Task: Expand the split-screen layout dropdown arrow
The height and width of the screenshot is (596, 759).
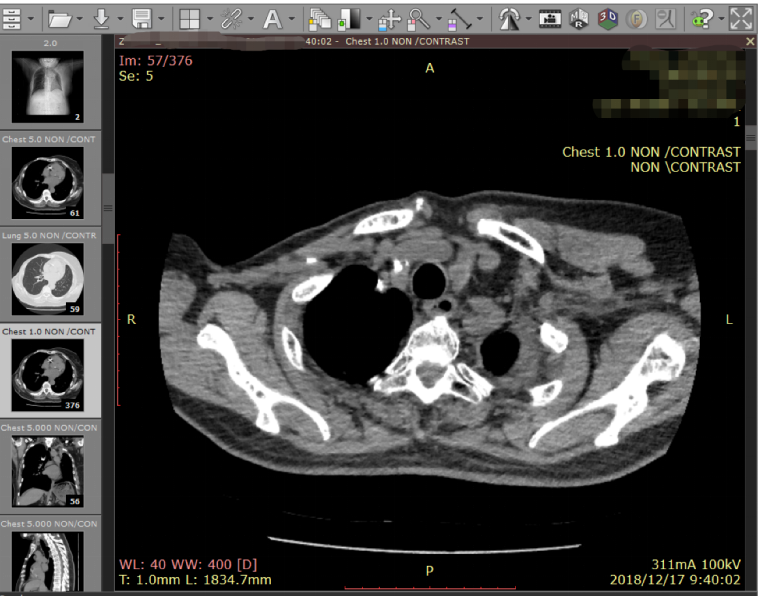Action: [x=210, y=19]
